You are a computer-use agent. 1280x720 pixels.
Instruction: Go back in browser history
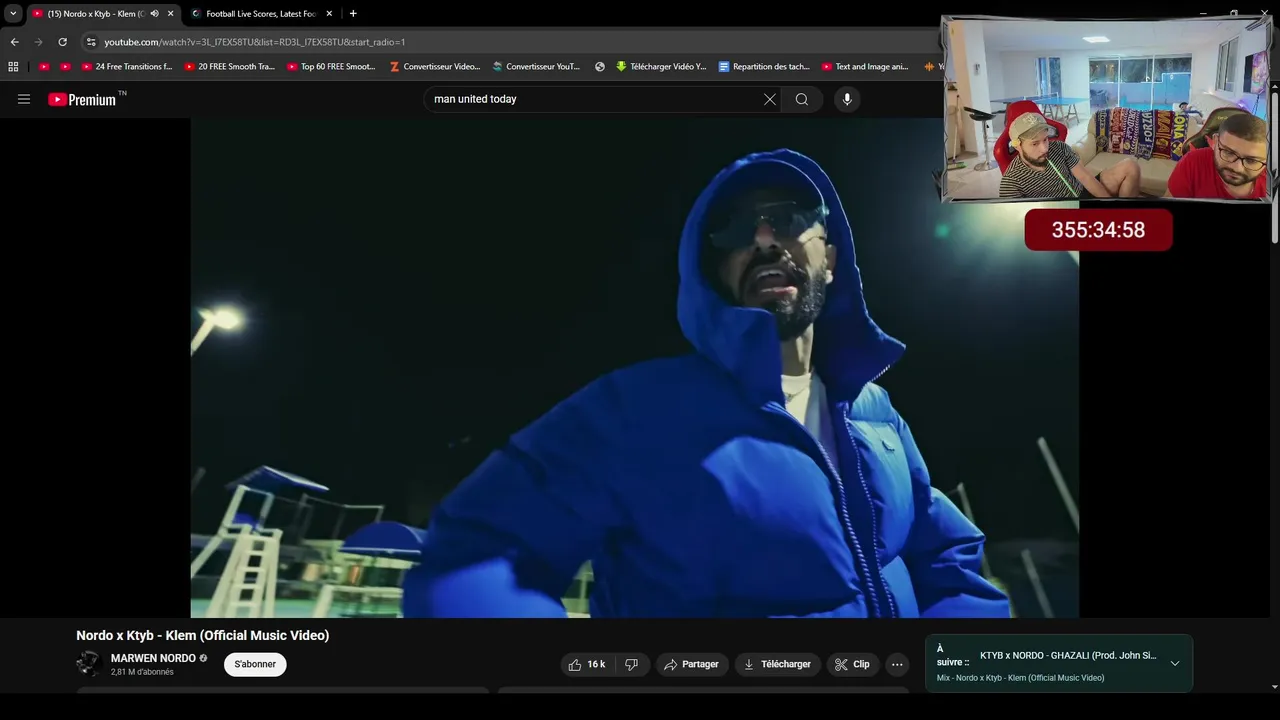(14, 42)
